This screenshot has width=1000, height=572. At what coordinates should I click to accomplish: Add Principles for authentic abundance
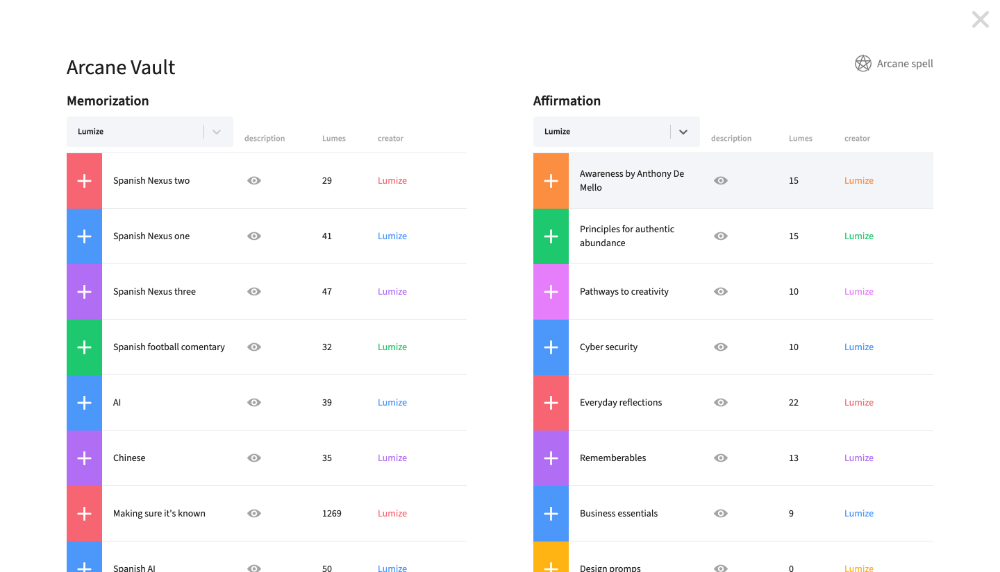tap(551, 236)
